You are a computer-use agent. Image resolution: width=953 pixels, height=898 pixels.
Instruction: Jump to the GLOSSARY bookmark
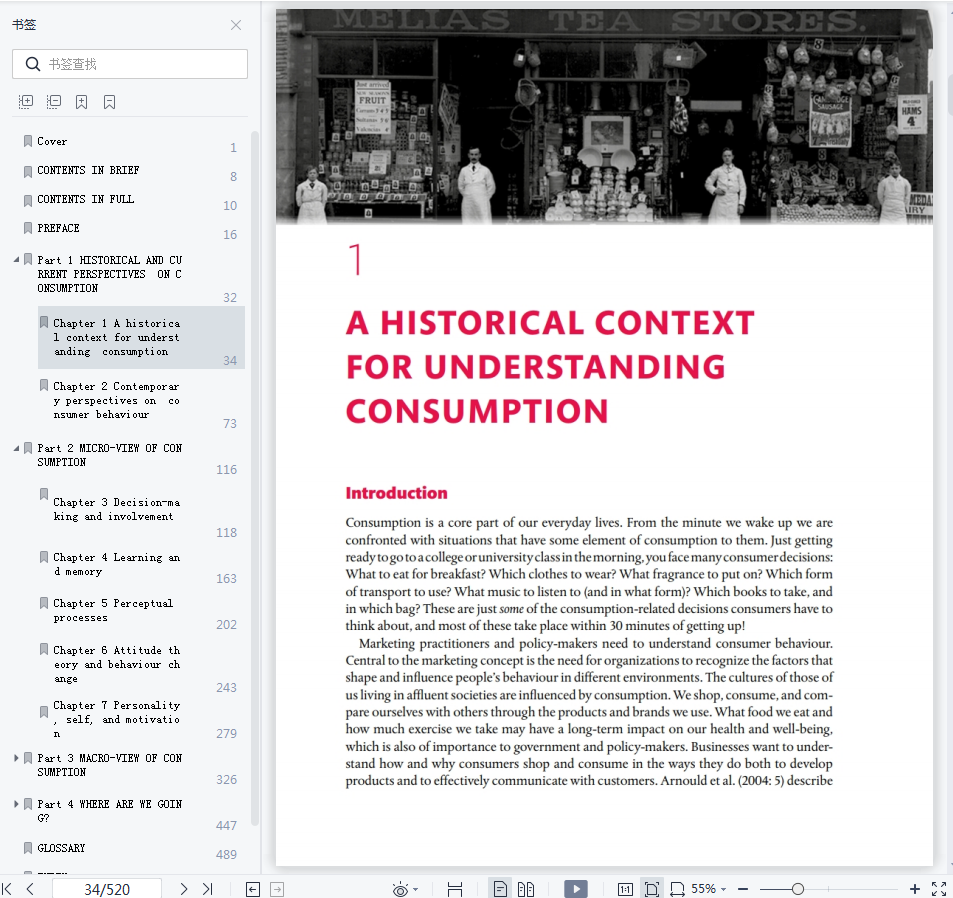tap(61, 848)
